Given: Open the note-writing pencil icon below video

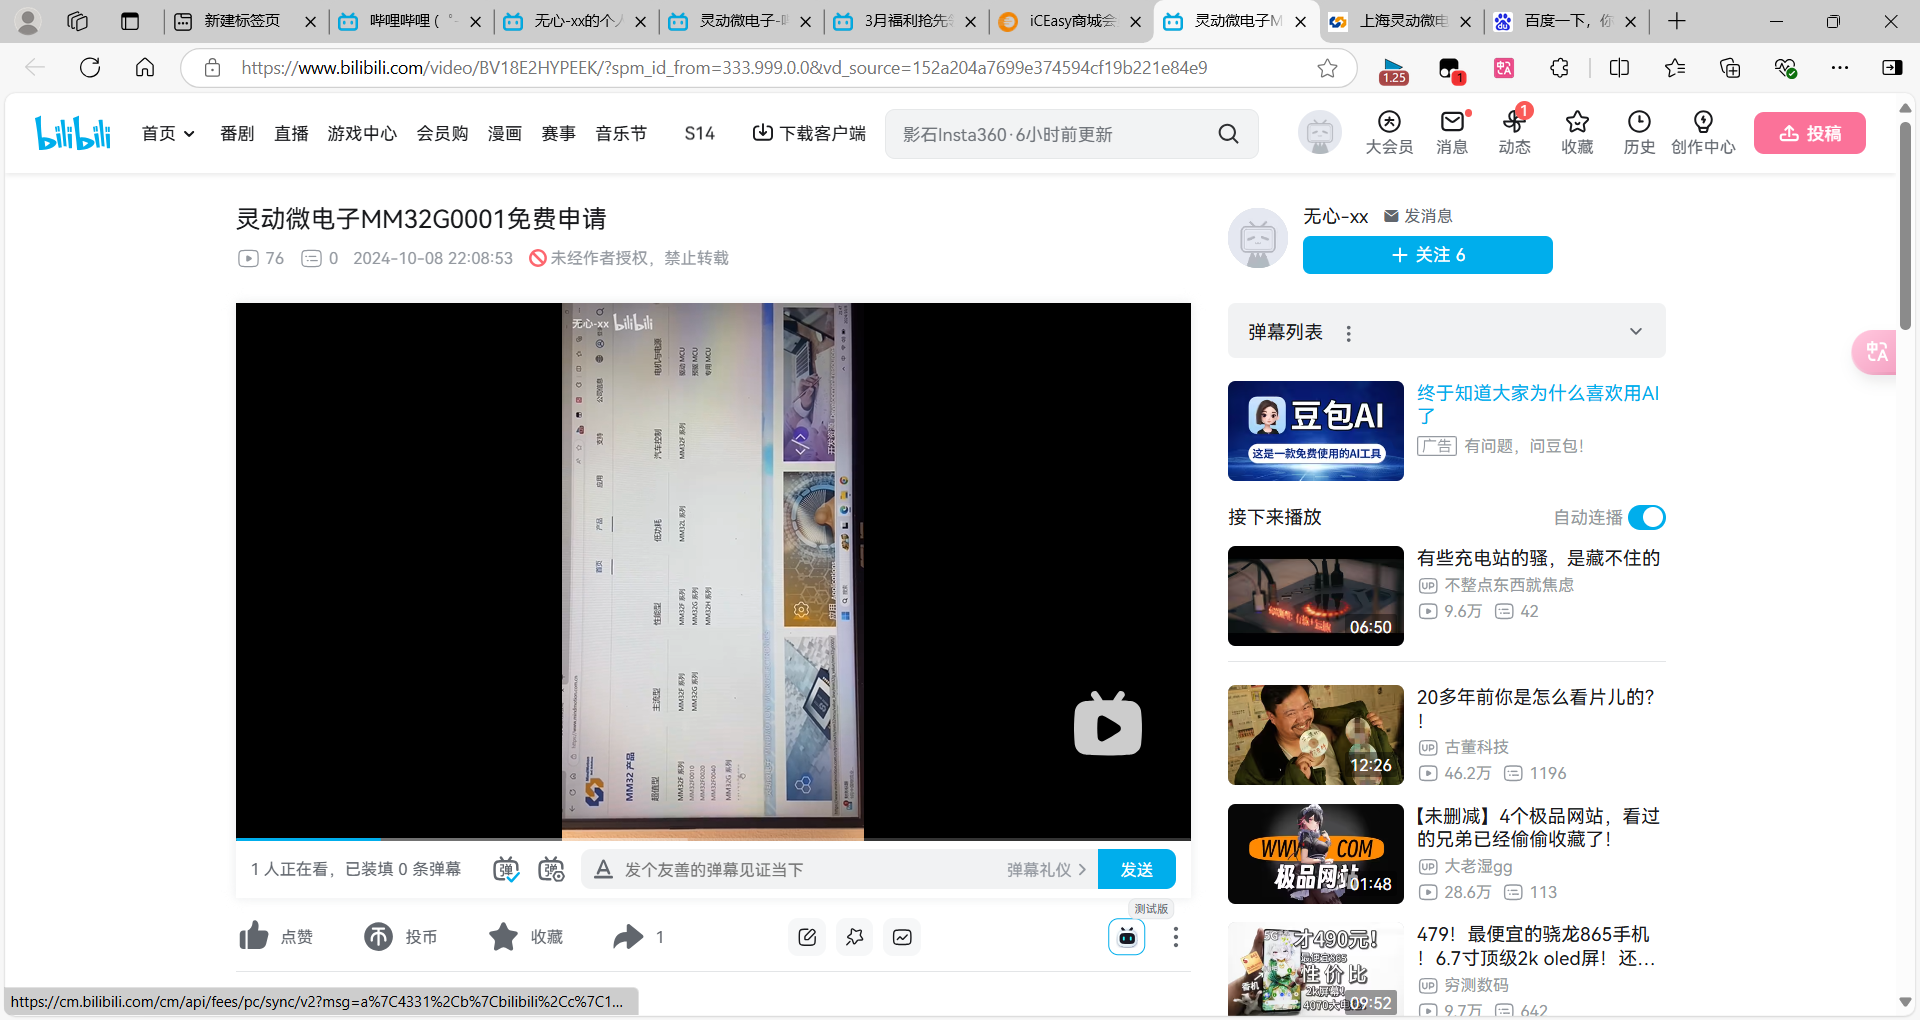Looking at the screenshot, I should [807, 937].
